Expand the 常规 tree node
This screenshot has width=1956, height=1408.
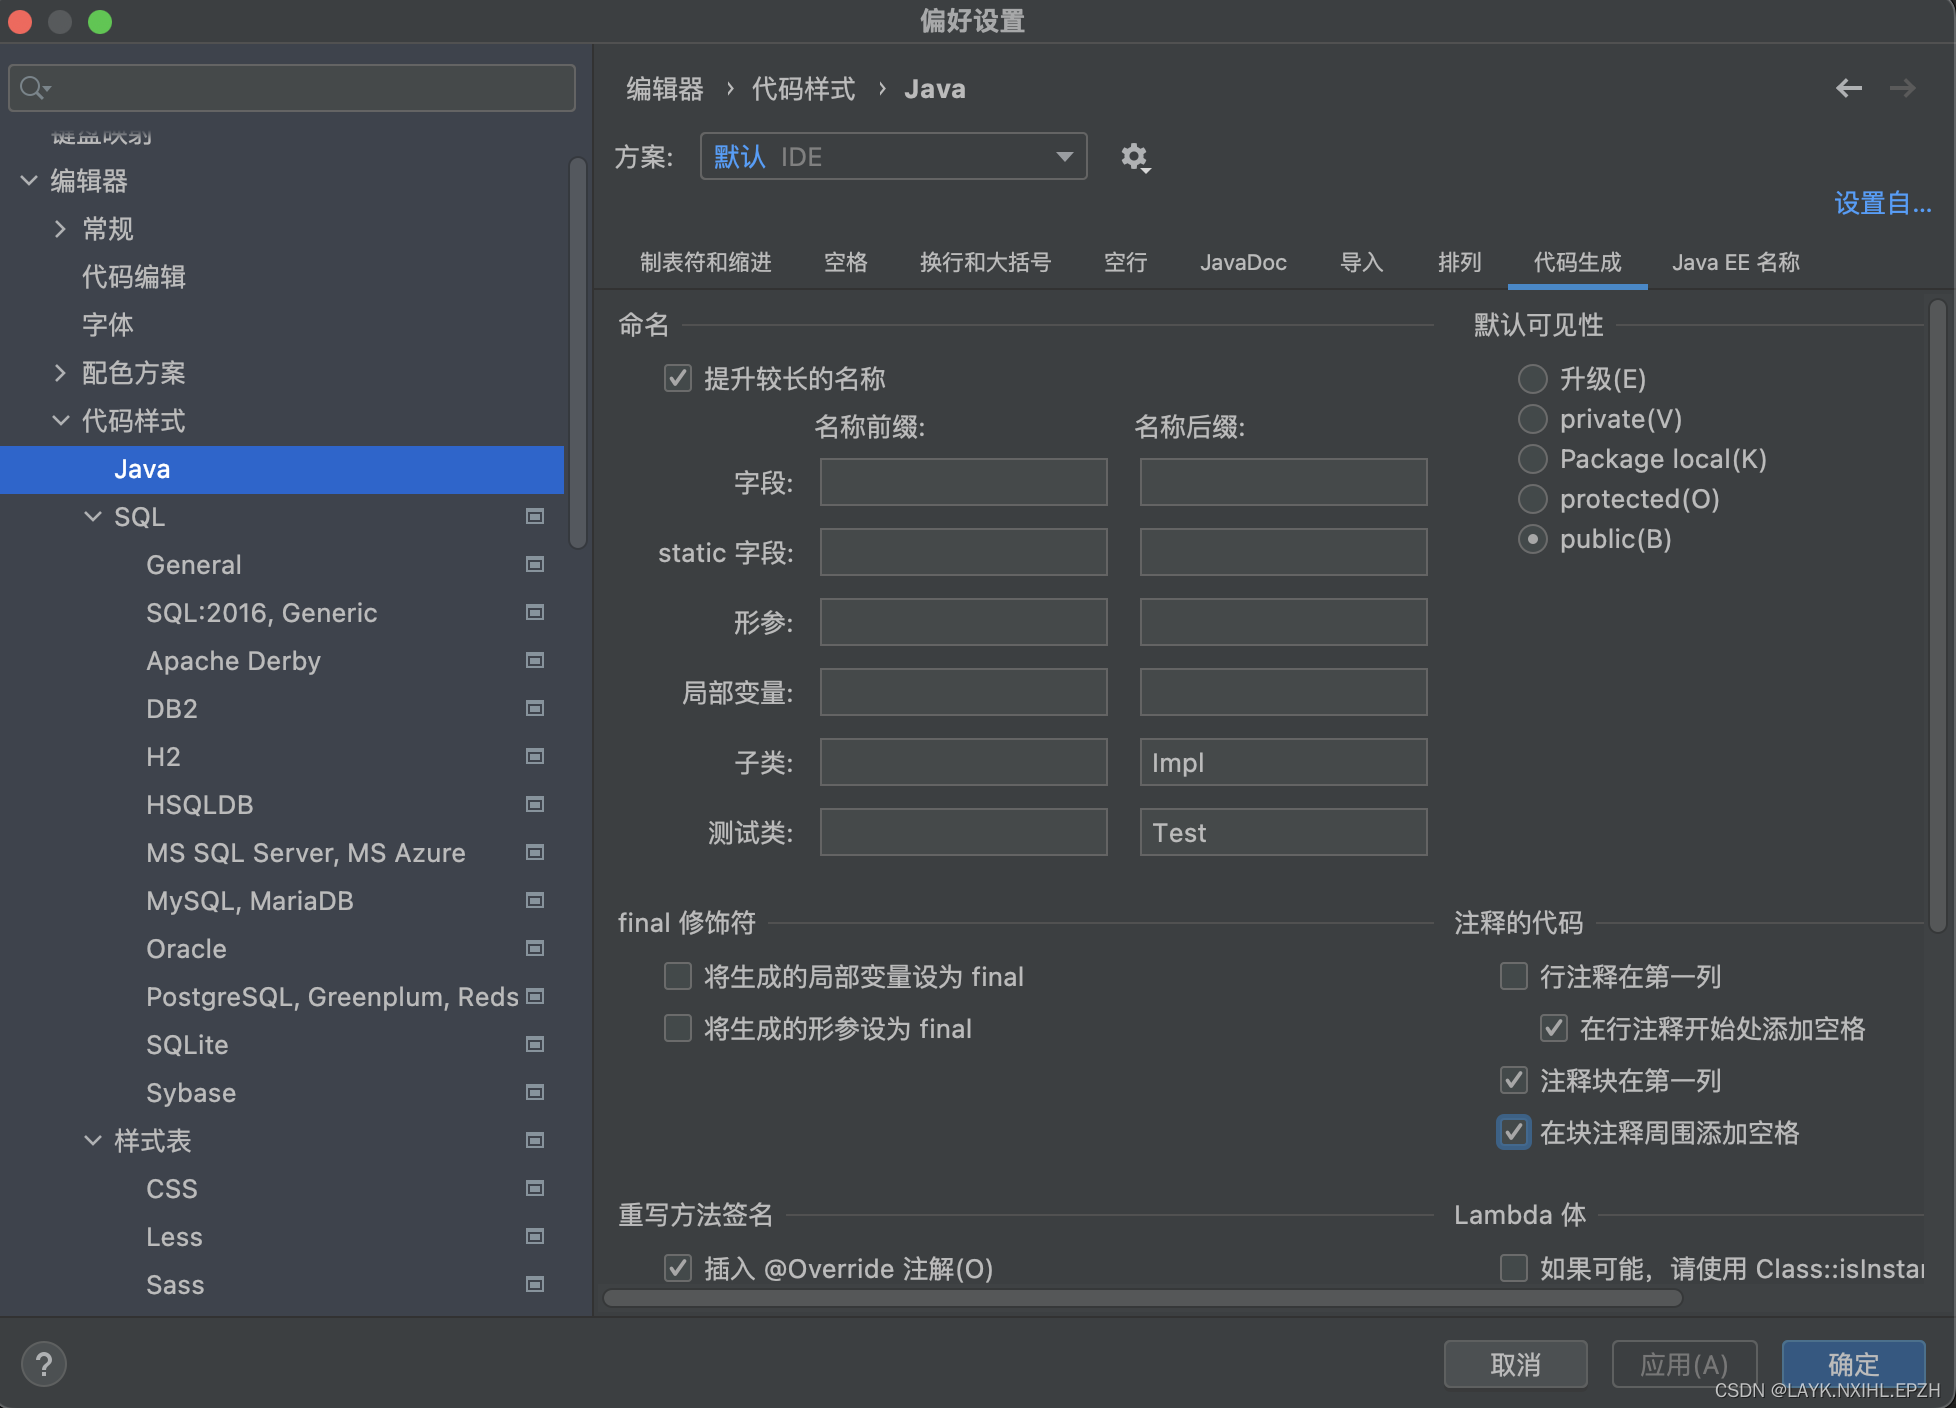pos(60,229)
